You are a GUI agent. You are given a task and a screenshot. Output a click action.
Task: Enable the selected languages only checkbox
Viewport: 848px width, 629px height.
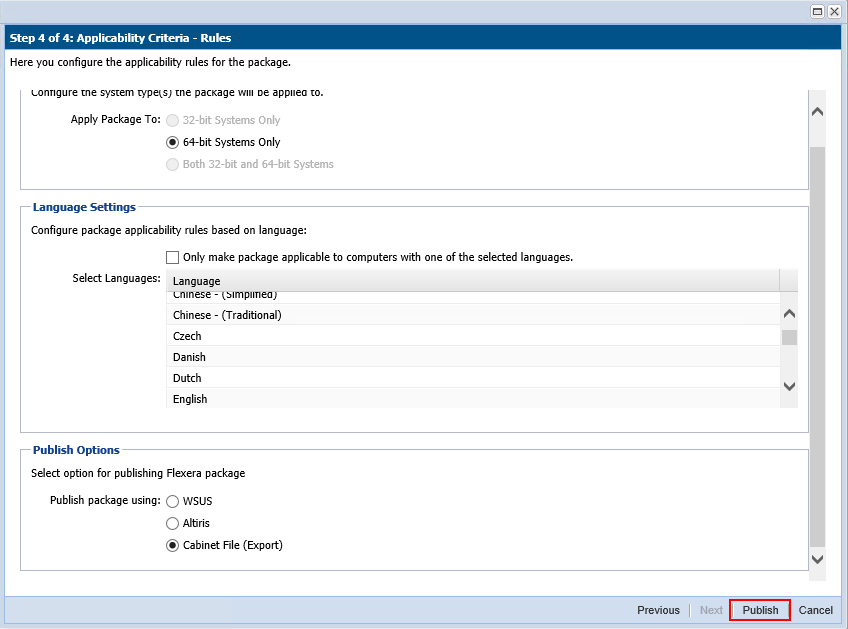pyautogui.click(x=173, y=257)
